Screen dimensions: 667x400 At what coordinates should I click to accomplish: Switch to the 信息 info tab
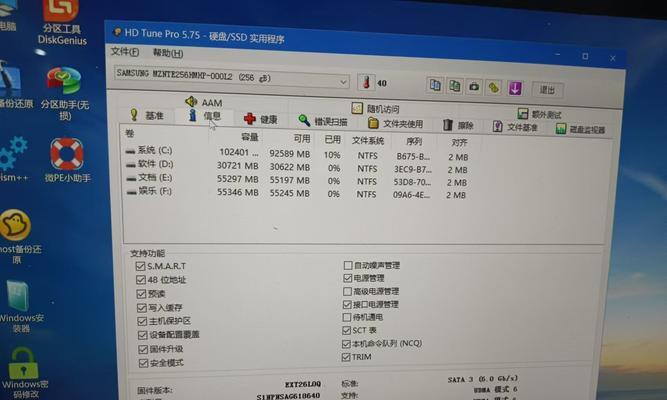205,116
